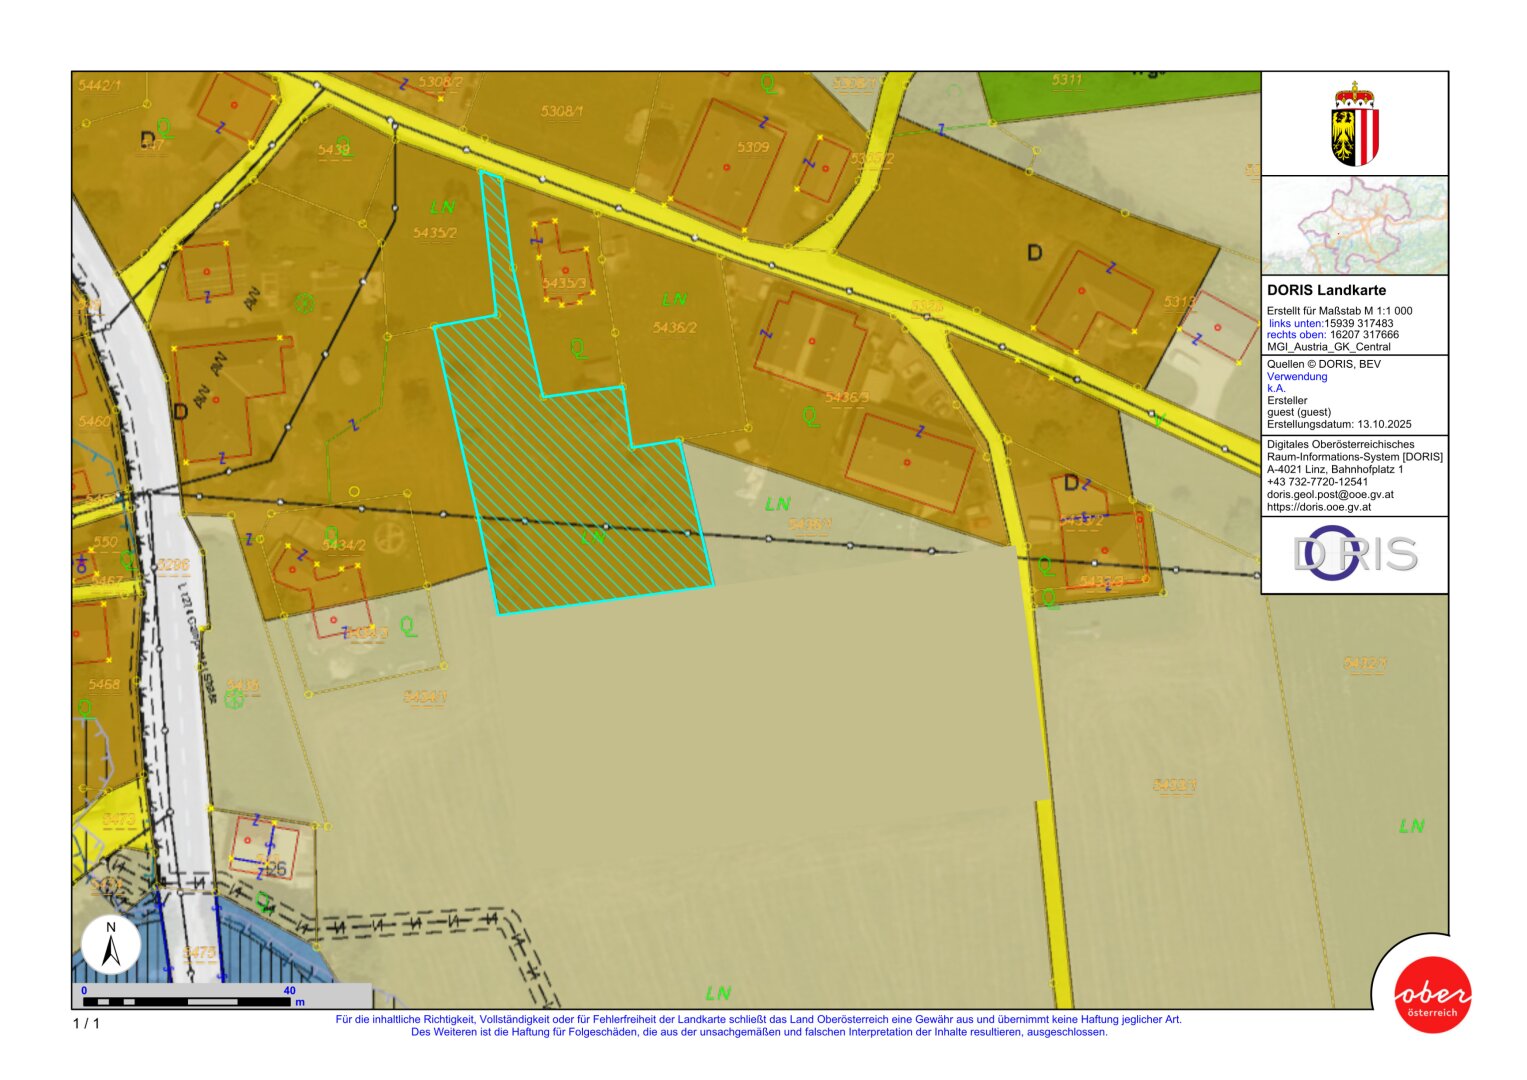Select parcel label 5308/1

(561, 112)
